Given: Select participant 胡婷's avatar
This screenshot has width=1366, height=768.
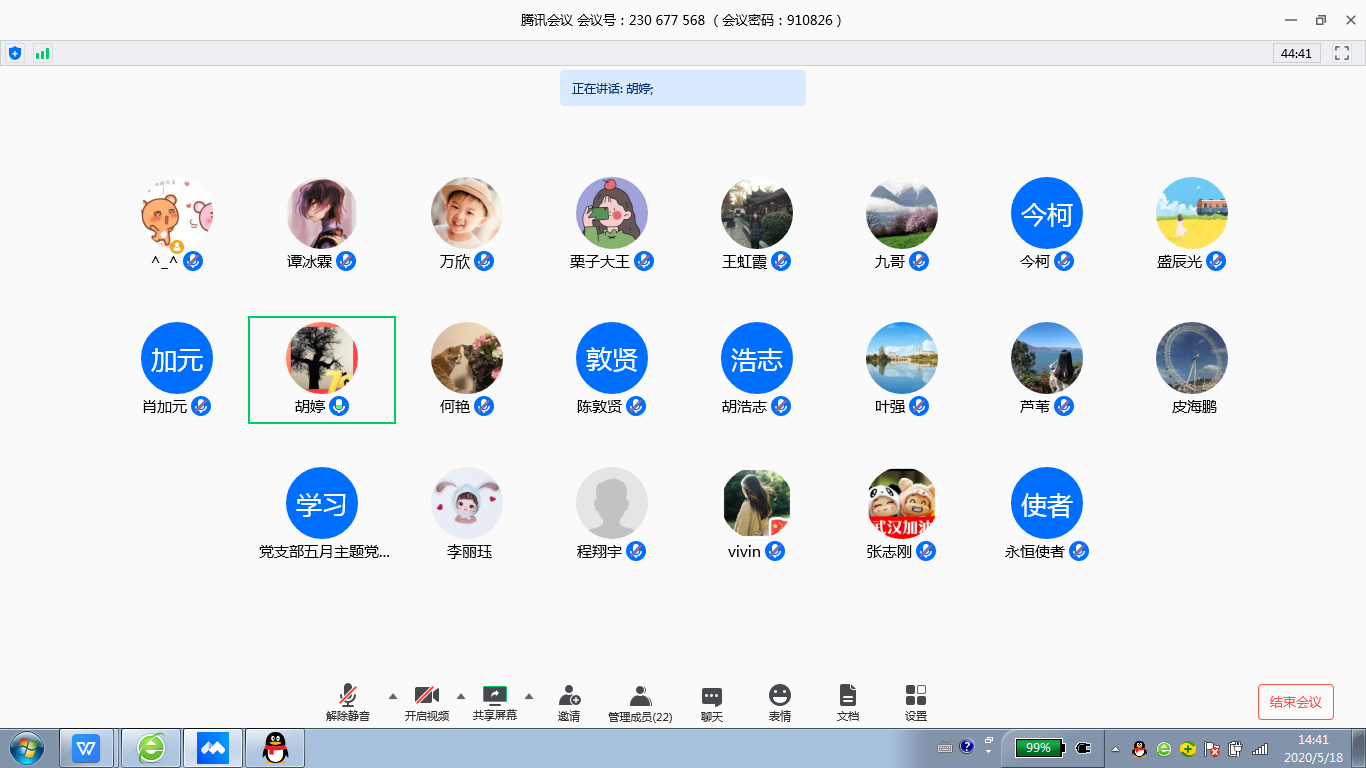Looking at the screenshot, I should point(322,358).
